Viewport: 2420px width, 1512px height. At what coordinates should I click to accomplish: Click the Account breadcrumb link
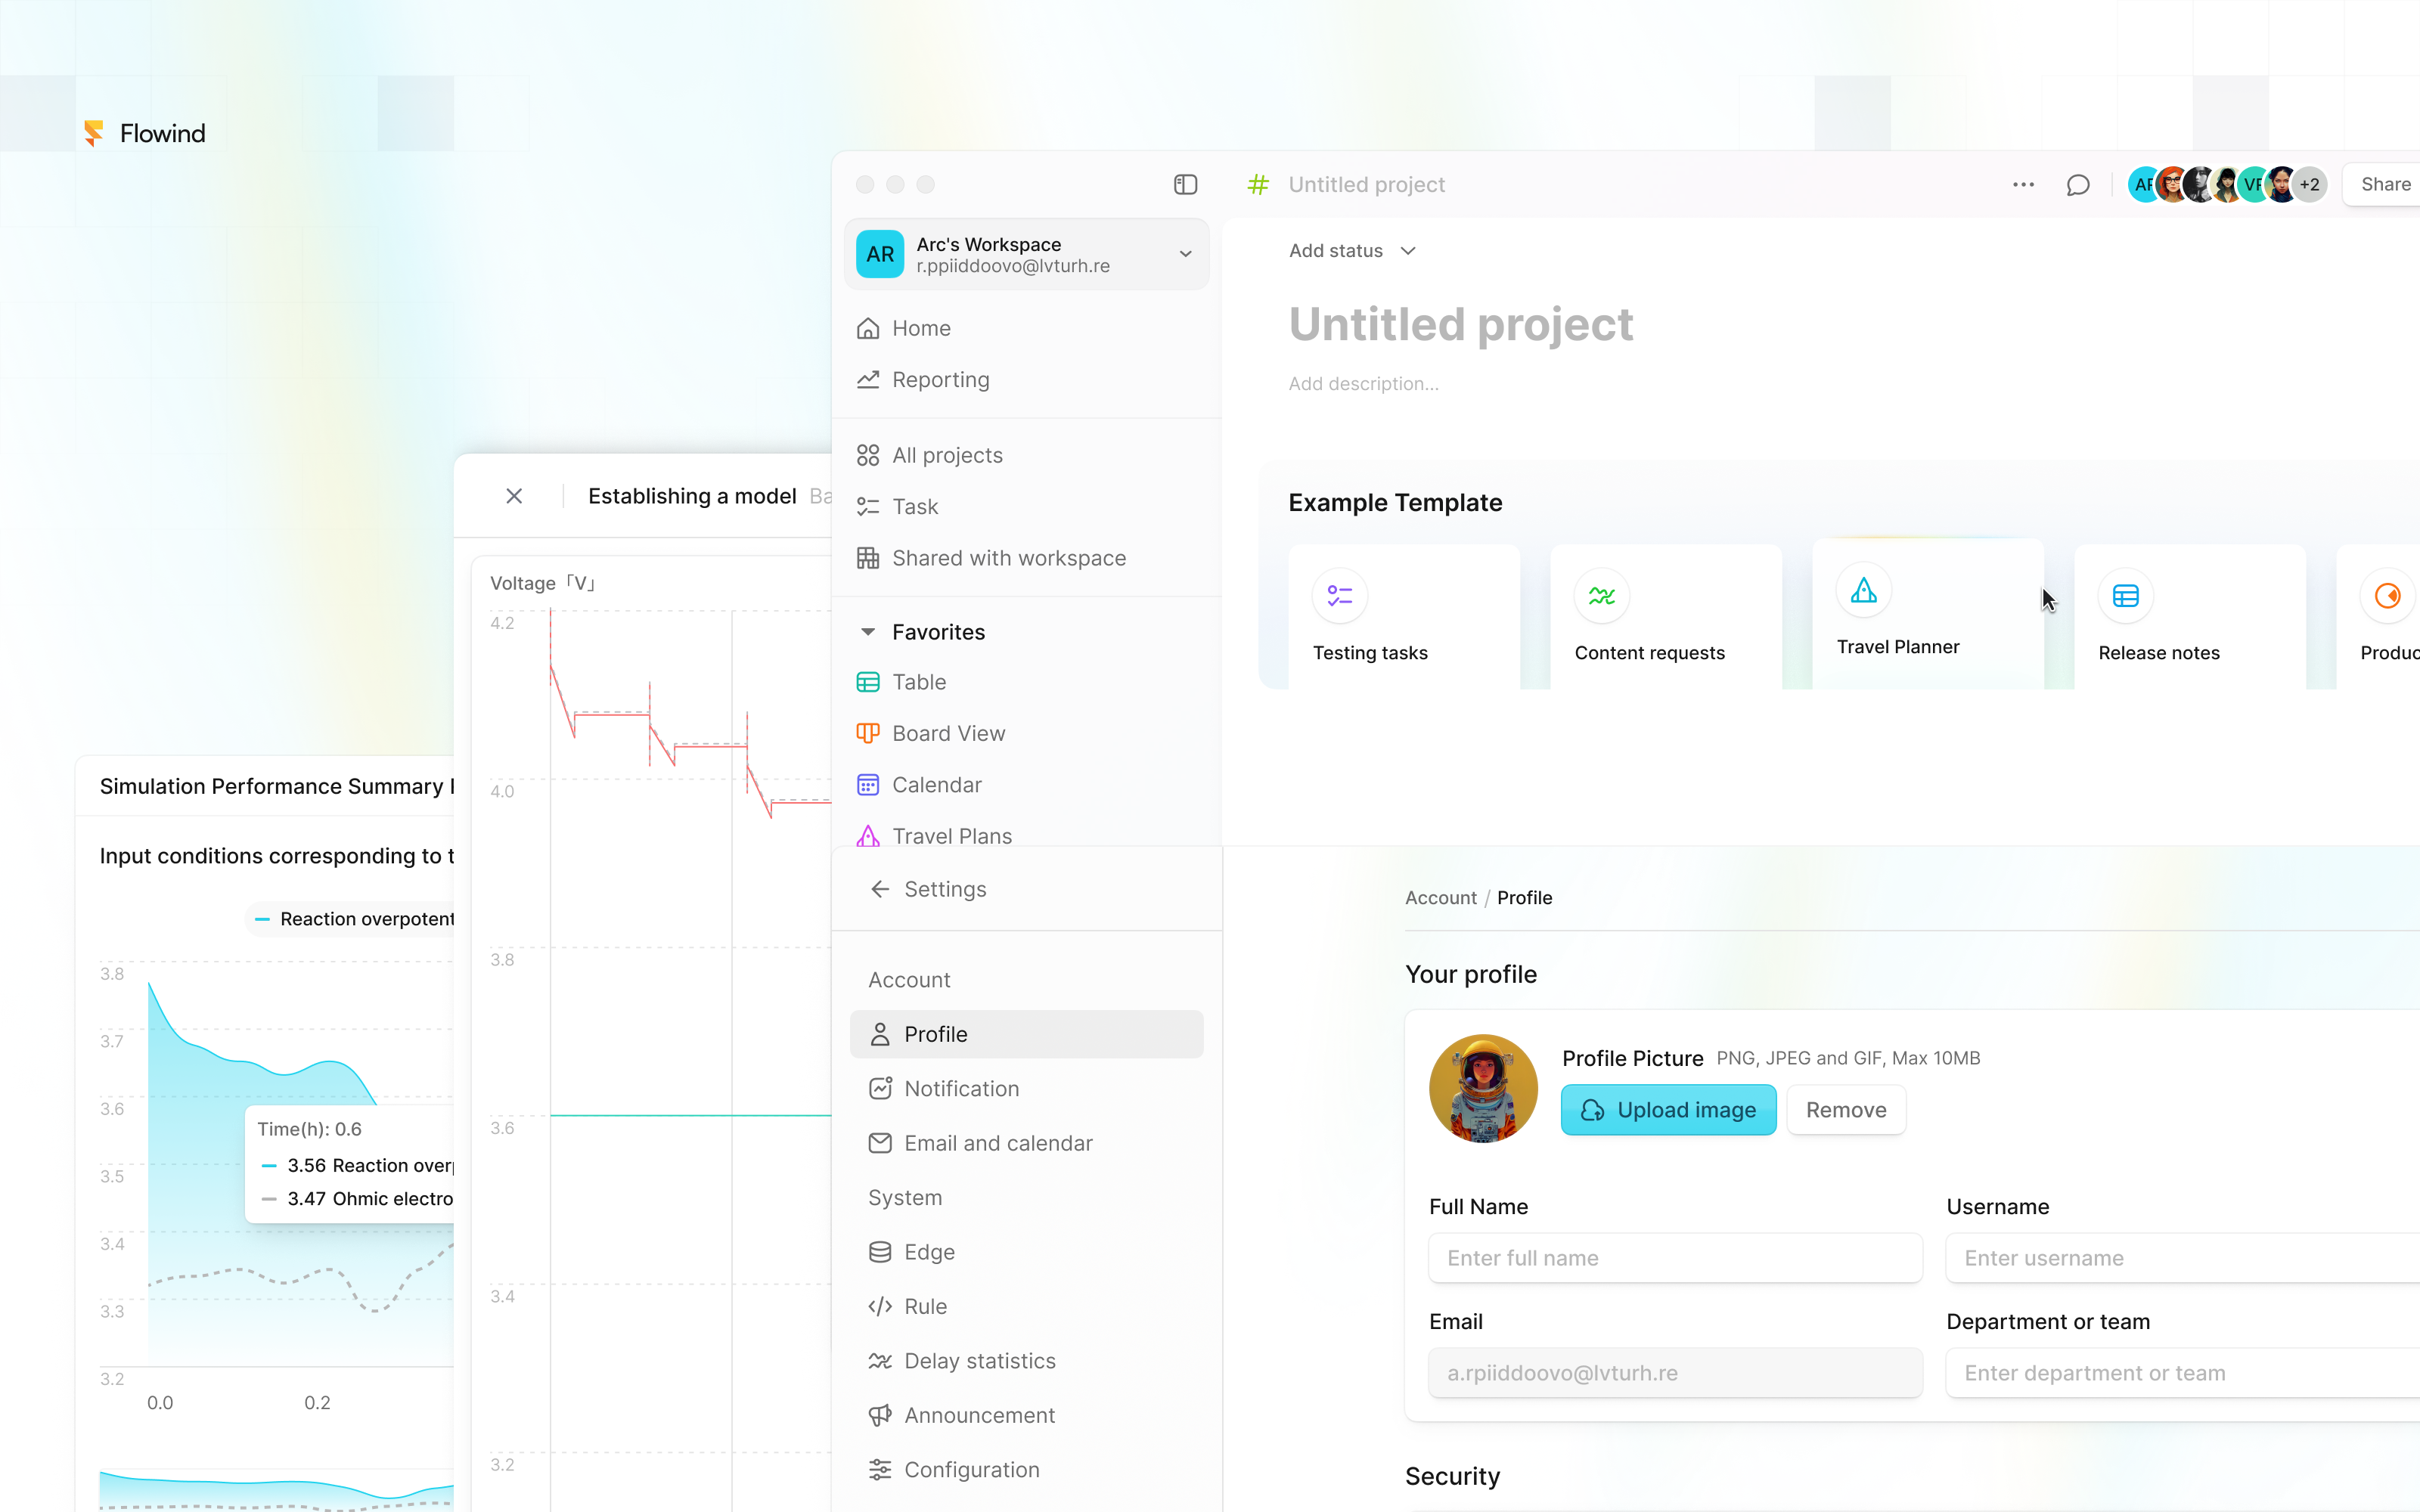click(1440, 898)
